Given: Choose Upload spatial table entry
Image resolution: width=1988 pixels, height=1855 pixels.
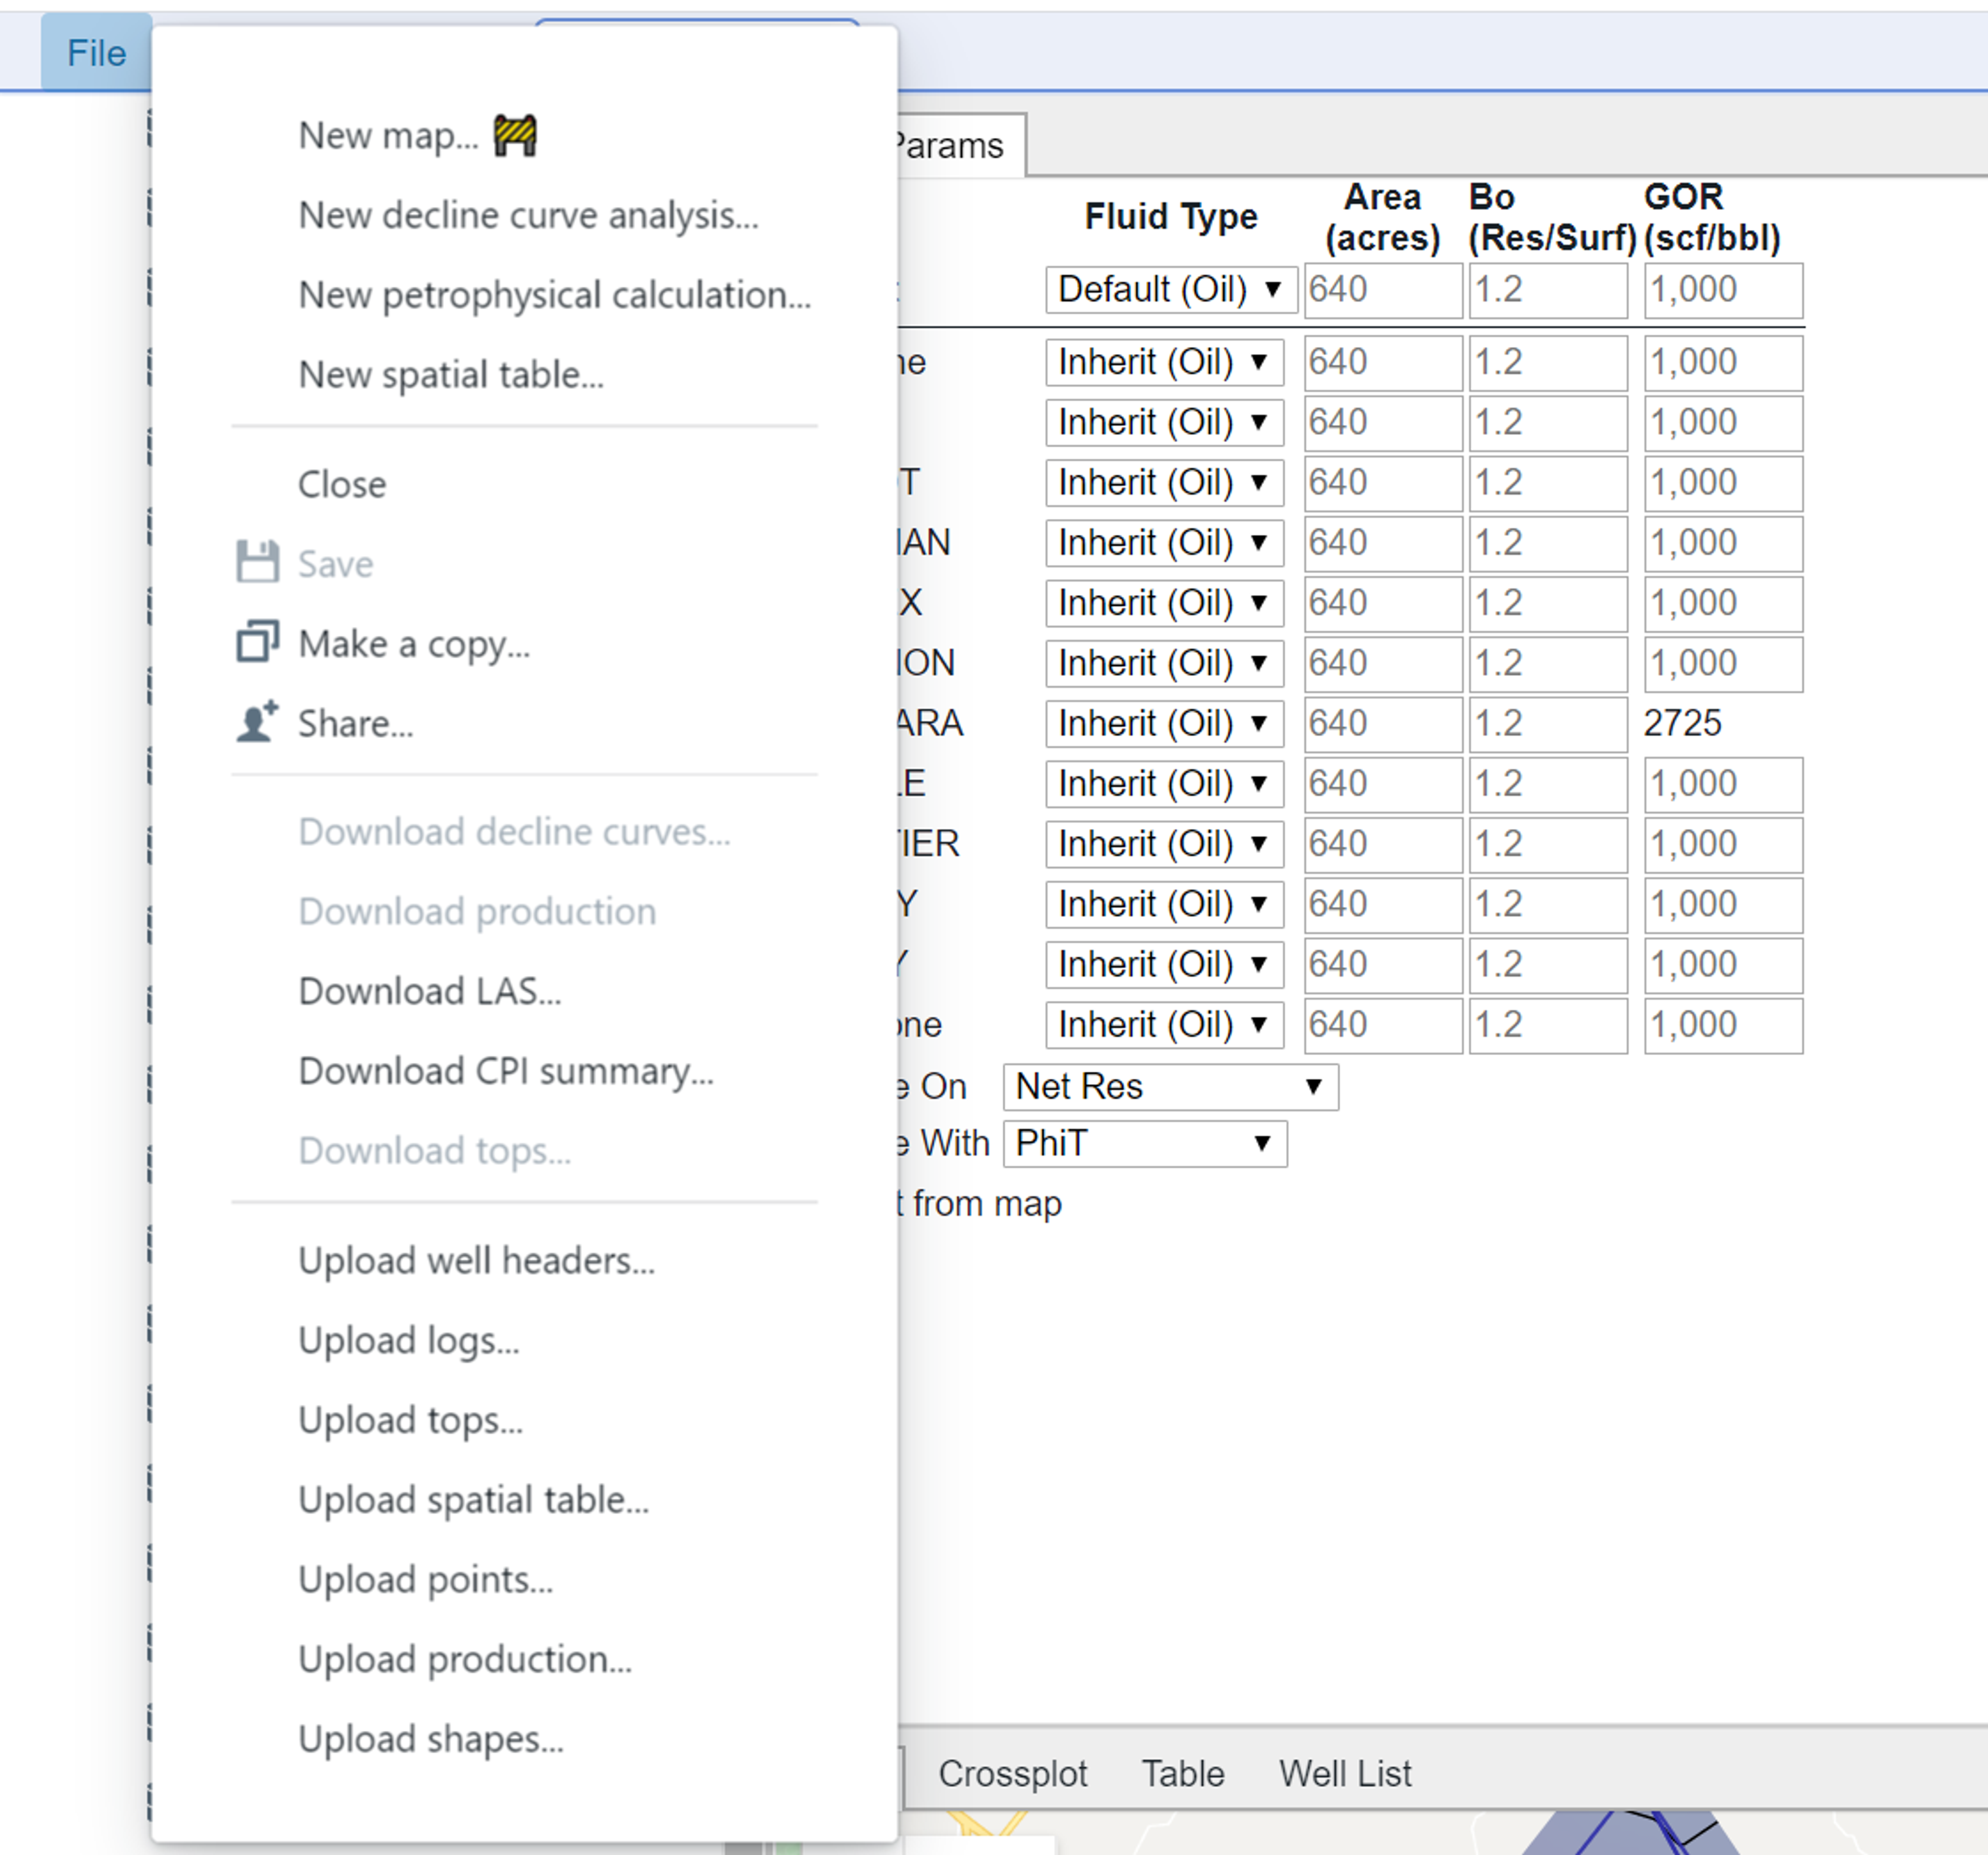Looking at the screenshot, I should pyautogui.click(x=473, y=1499).
